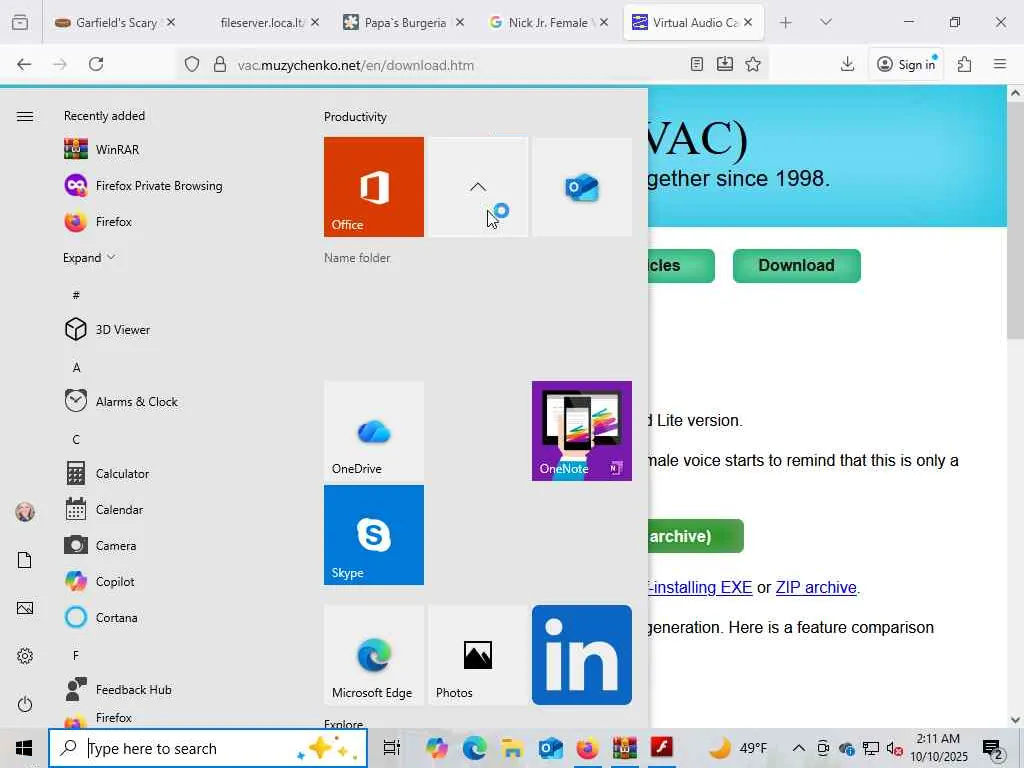Open Settings gear in Start sidebar
This screenshot has height=768, width=1024.
pyautogui.click(x=25, y=656)
